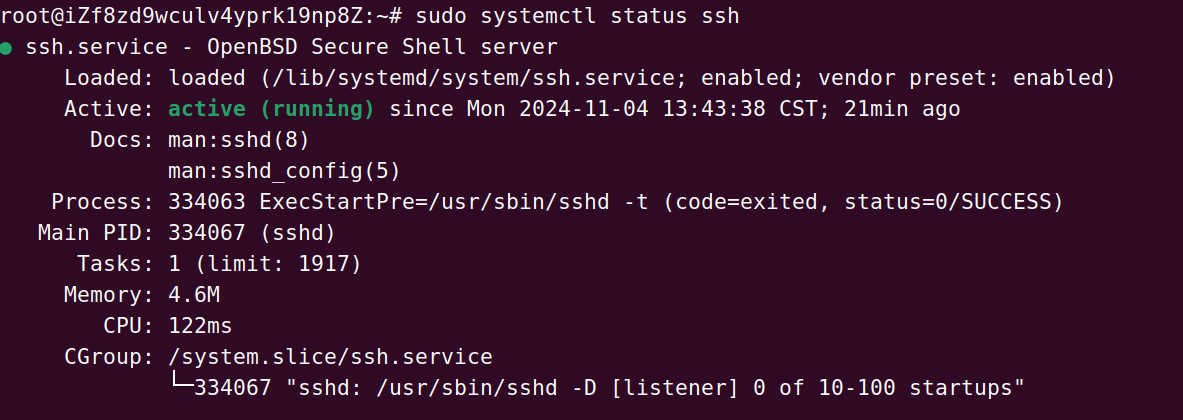1183x420 pixels.
Task: Click the green "active (running)" status text
Action: click(x=272, y=109)
